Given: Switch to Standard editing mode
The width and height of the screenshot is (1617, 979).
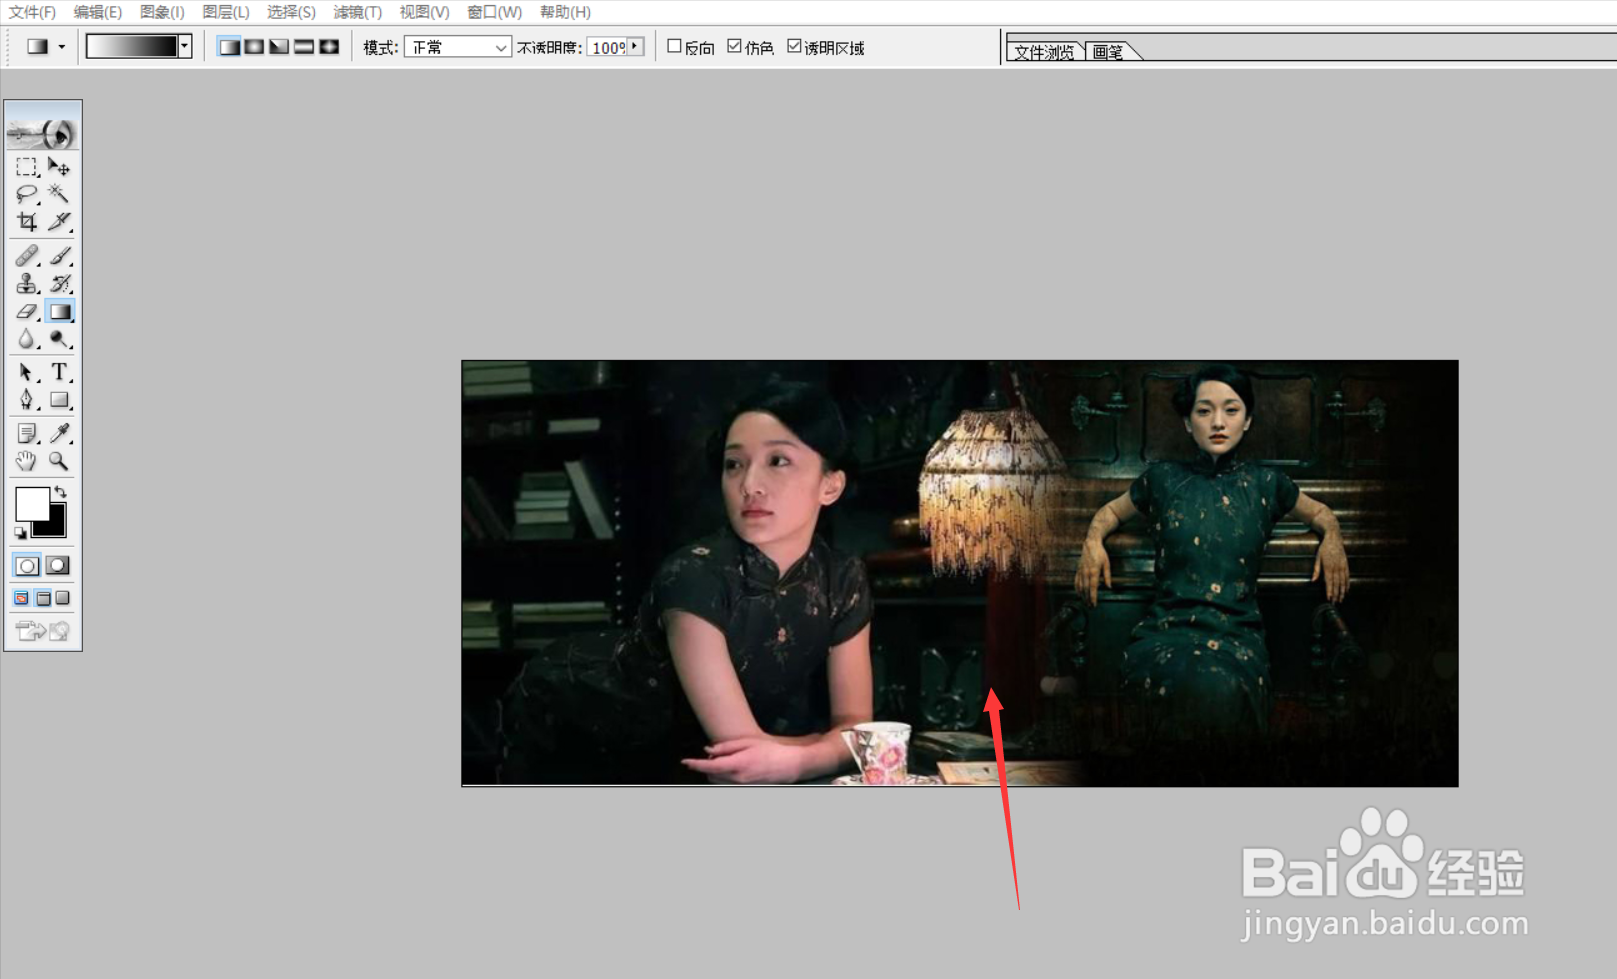Looking at the screenshot, I should click(27, 565).
